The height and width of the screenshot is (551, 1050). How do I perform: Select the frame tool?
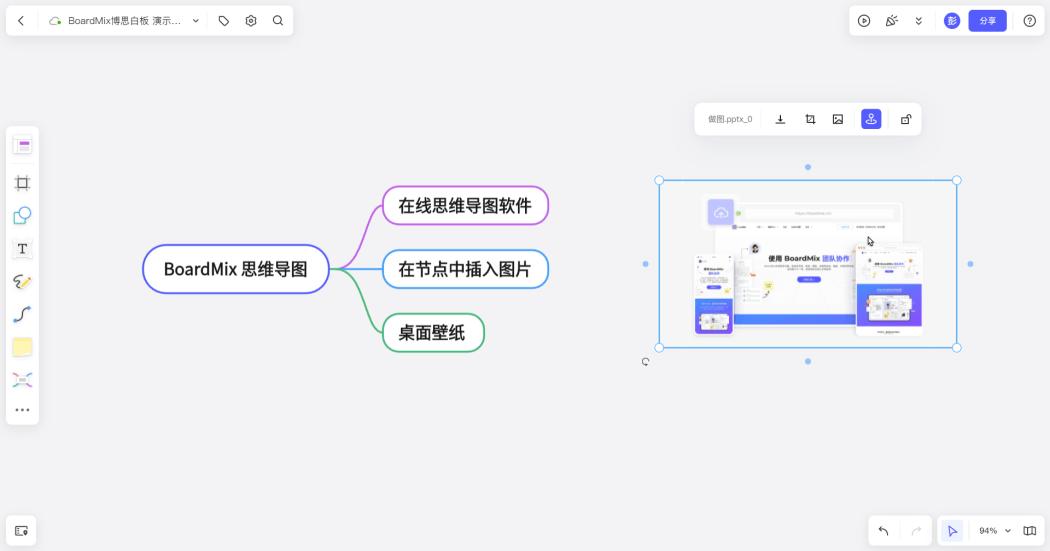click(x=22, y=183)
